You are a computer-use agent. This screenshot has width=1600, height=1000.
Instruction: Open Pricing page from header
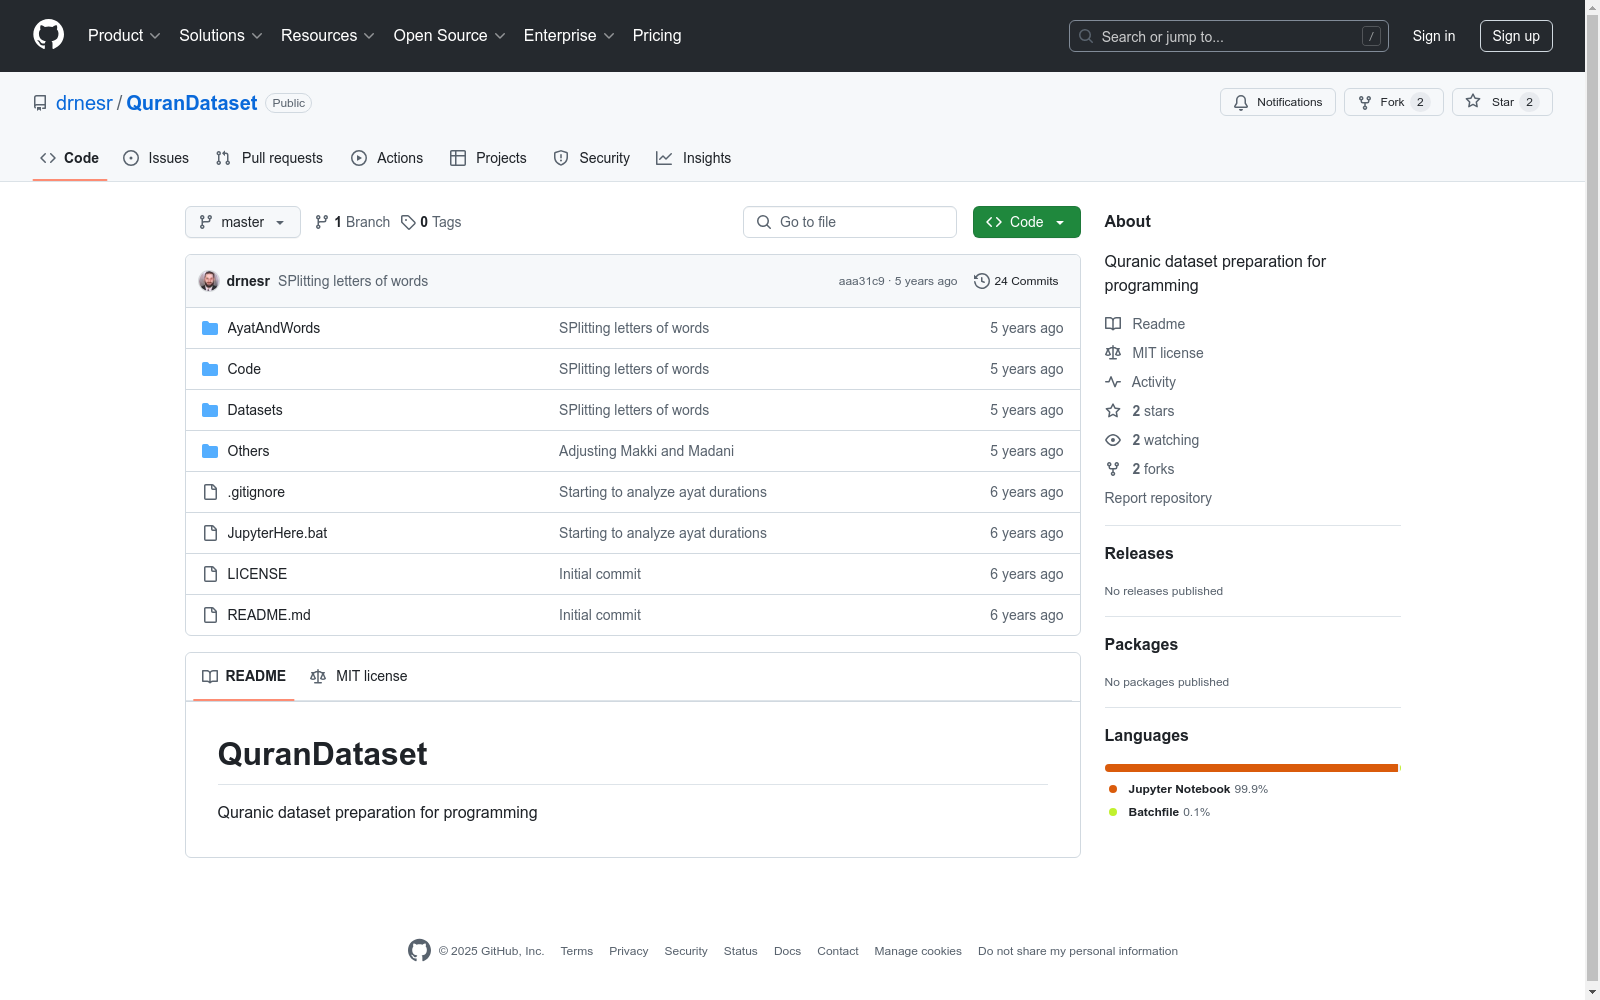click(x=657, y=36)
